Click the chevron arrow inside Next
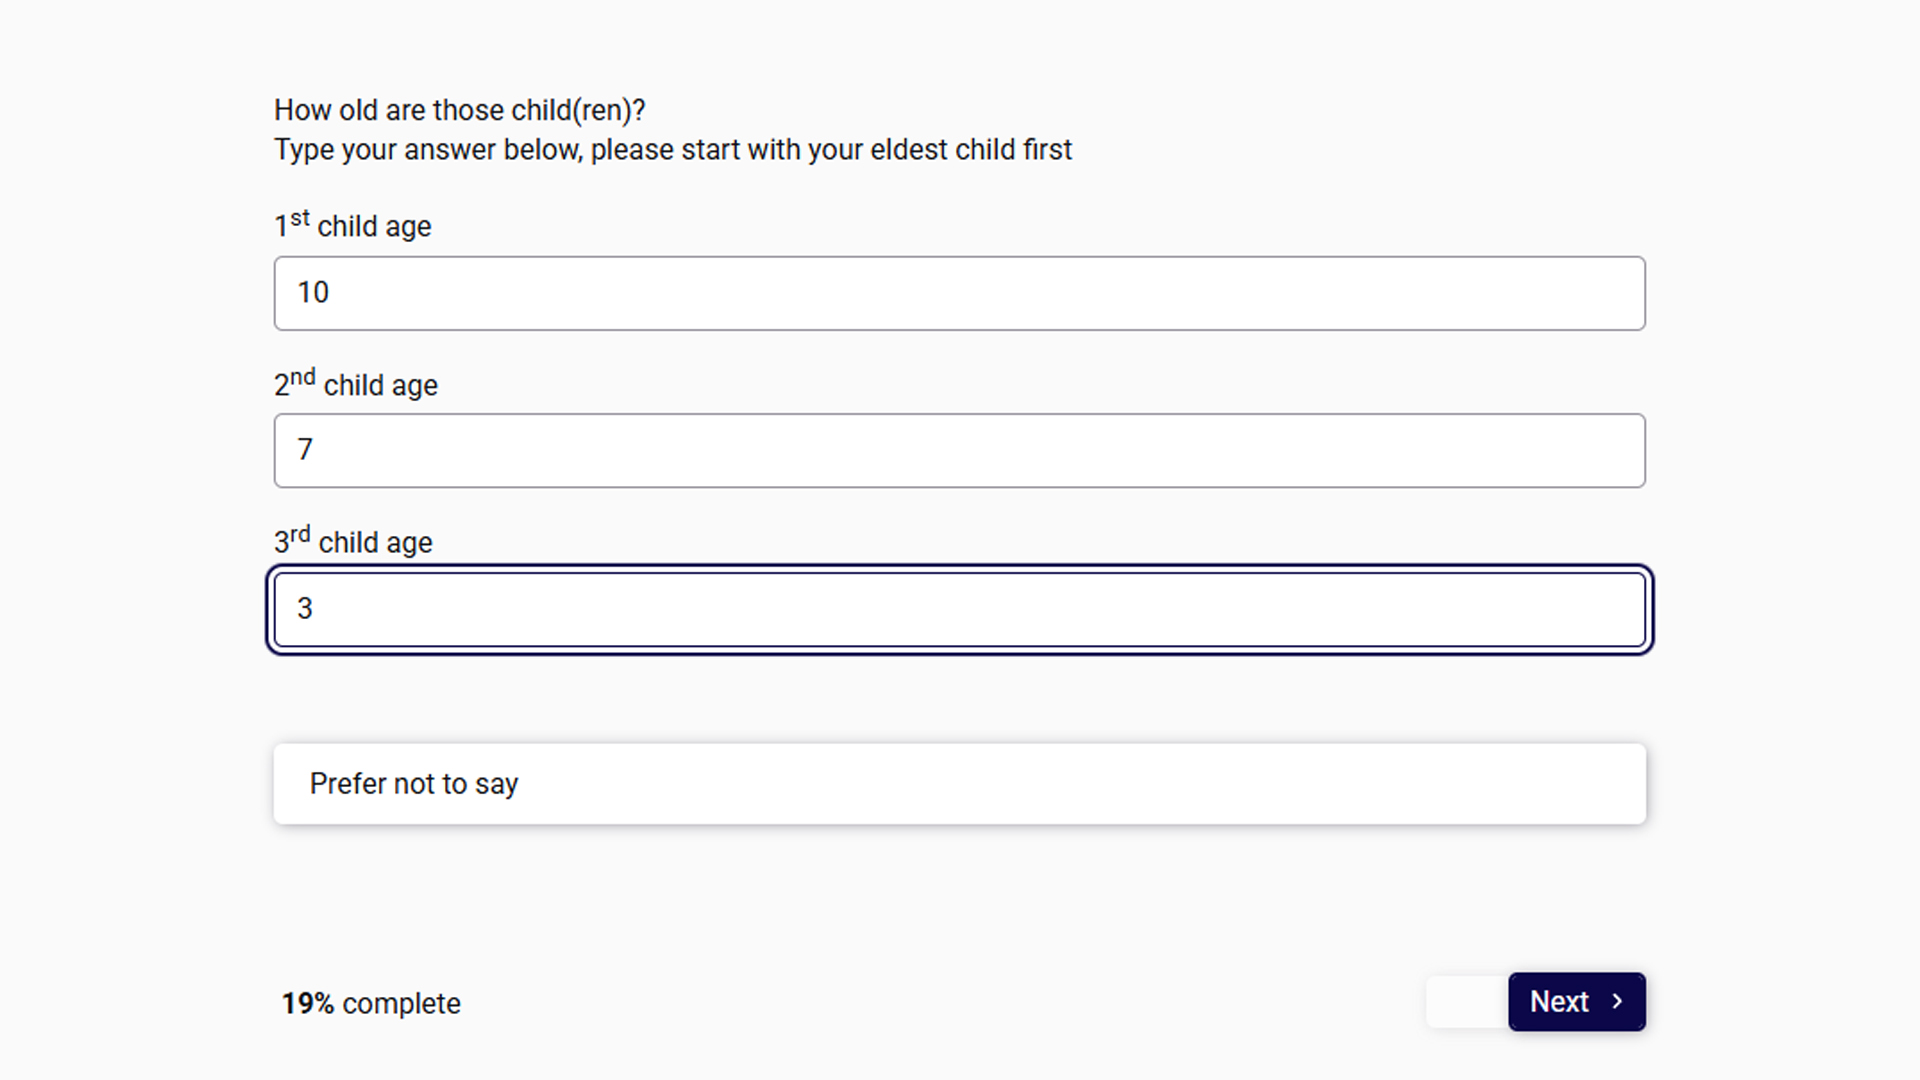 tap(1617, 1001)
